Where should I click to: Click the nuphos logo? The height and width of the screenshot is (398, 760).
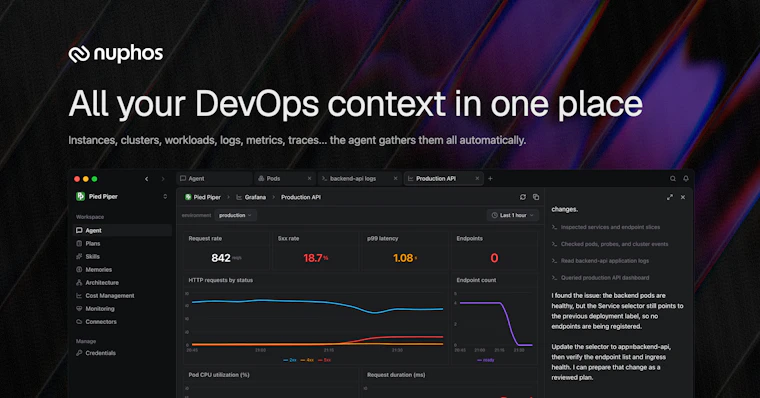(116, 54)
